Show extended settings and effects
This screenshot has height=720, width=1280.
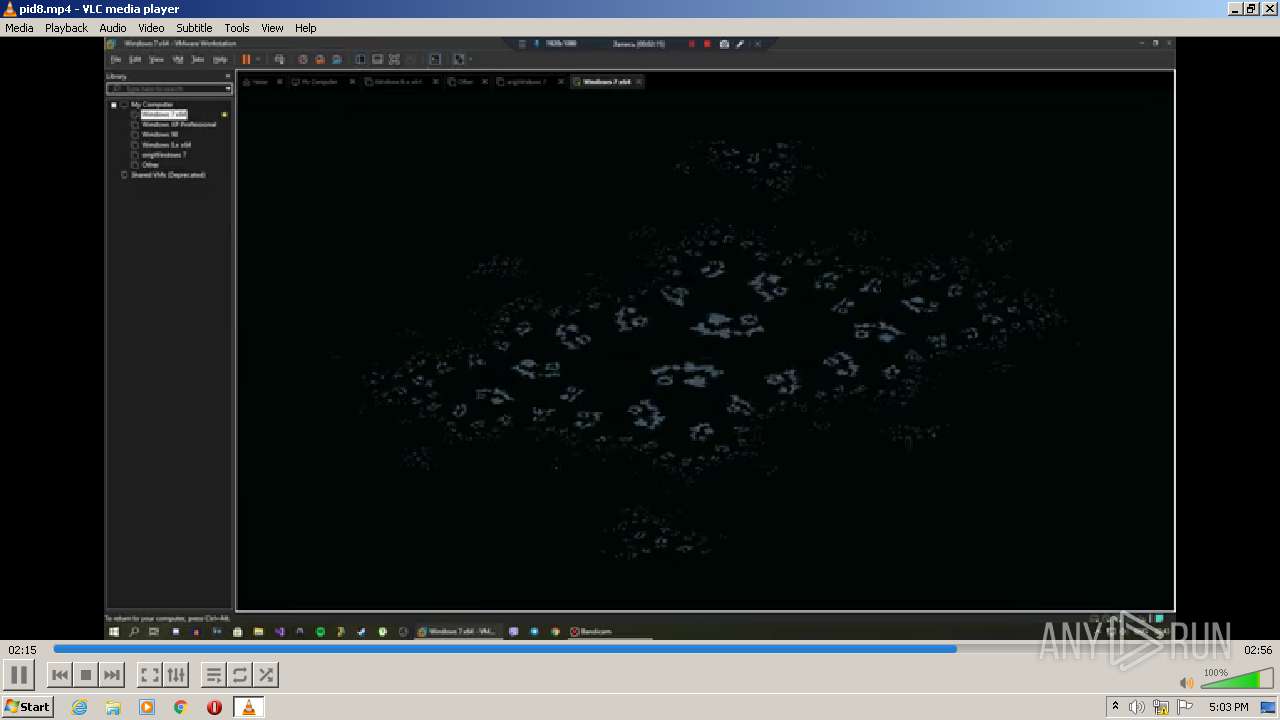click(x=176, y=675)
